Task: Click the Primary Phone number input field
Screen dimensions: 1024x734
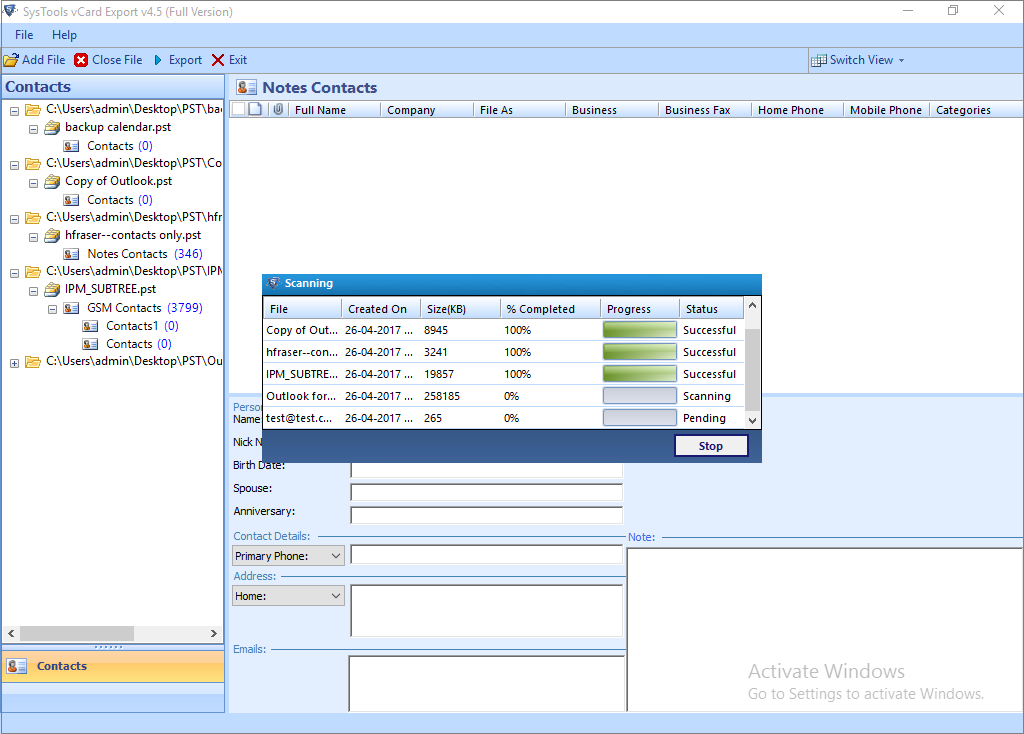Action: coord(487,555)
